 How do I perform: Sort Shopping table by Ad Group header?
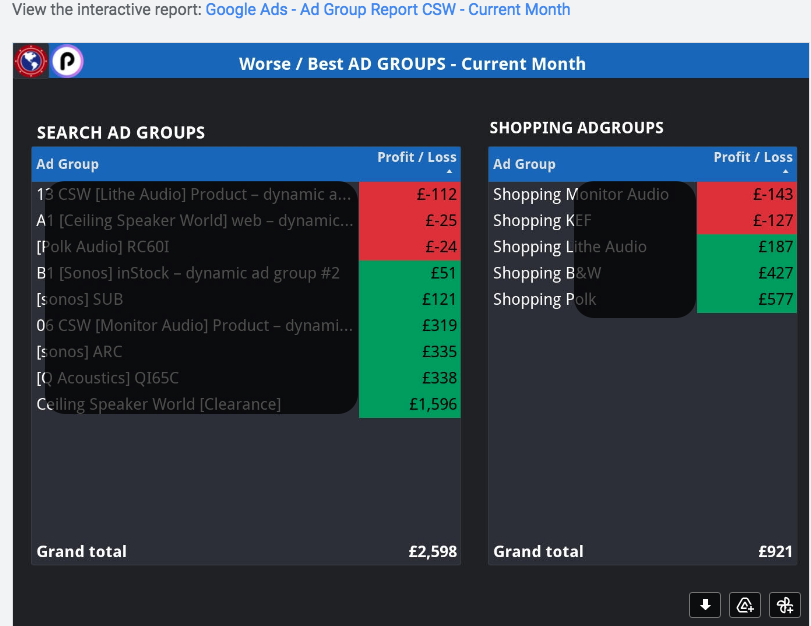coord(524,164)
